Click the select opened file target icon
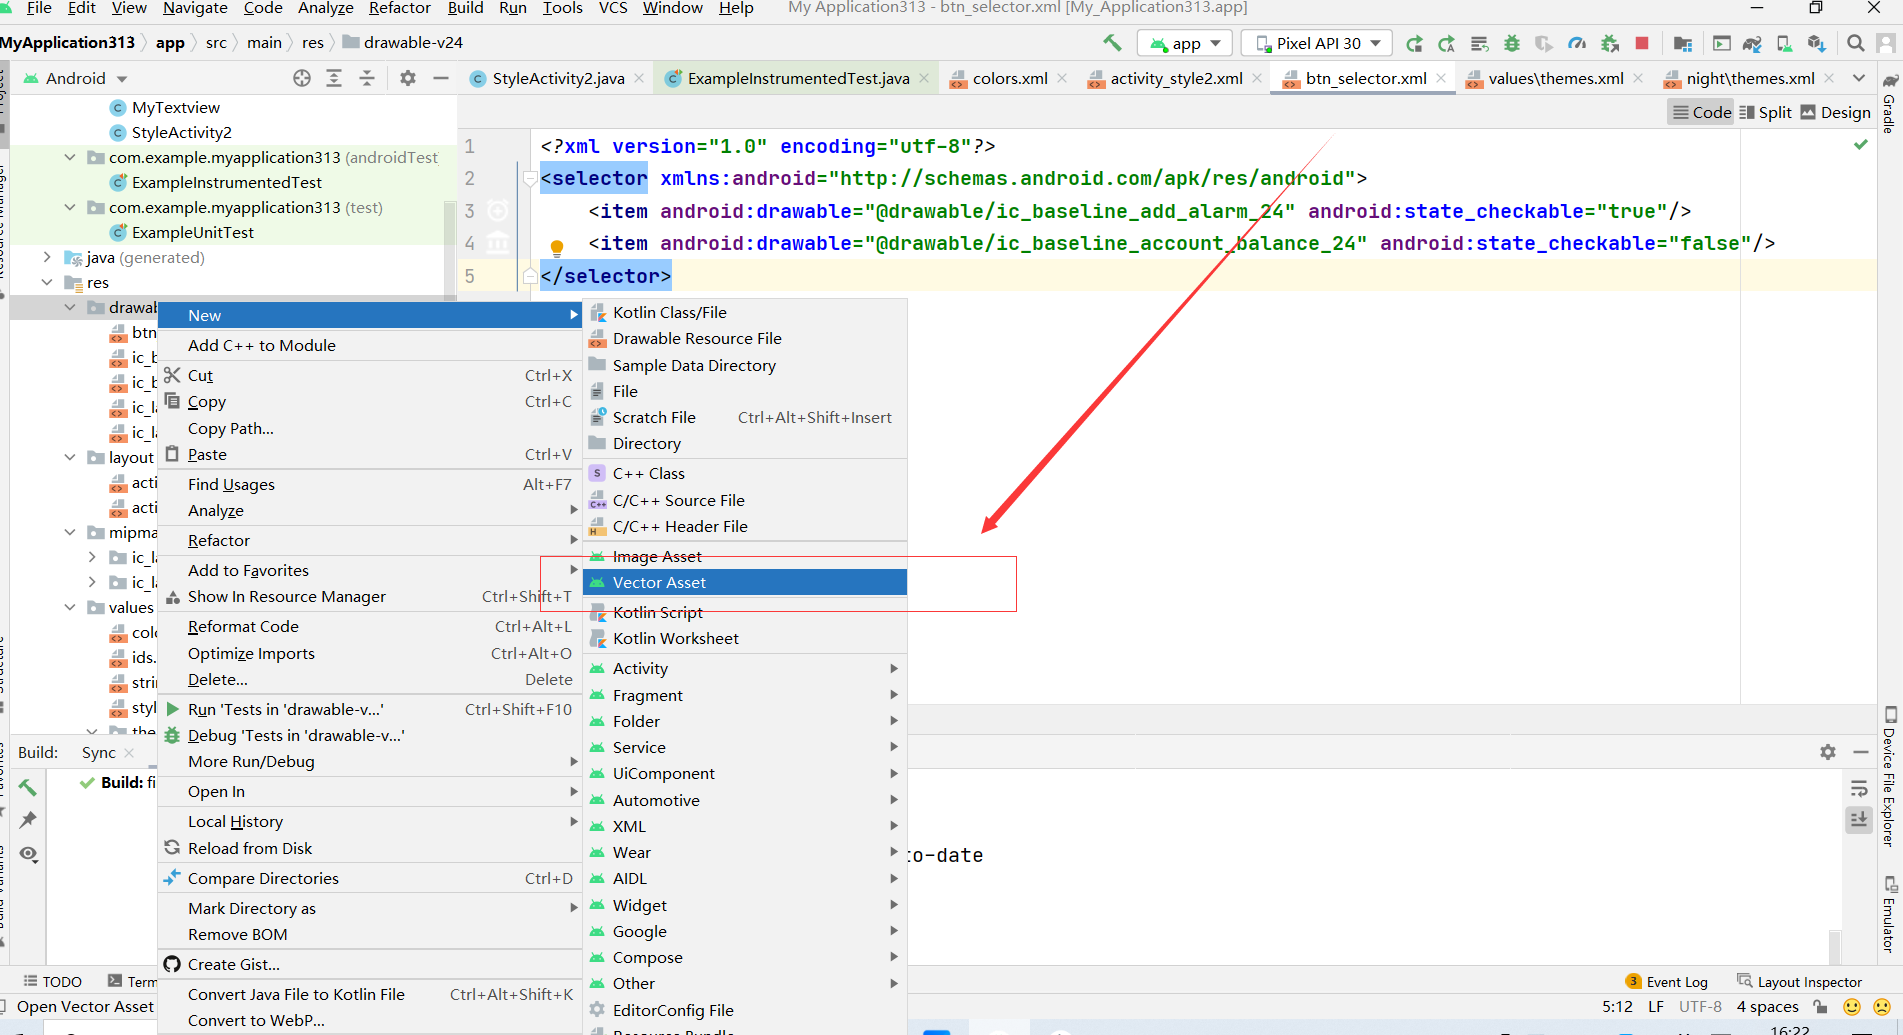The height and width of the screenshot is (1035, 1903). (301, 78)
